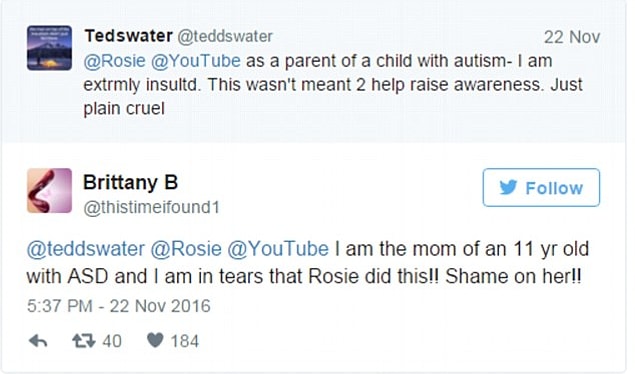The width and height of the screenshot is (635, 374).
Task: Follow Brittany B
Action: click(541, 187)
